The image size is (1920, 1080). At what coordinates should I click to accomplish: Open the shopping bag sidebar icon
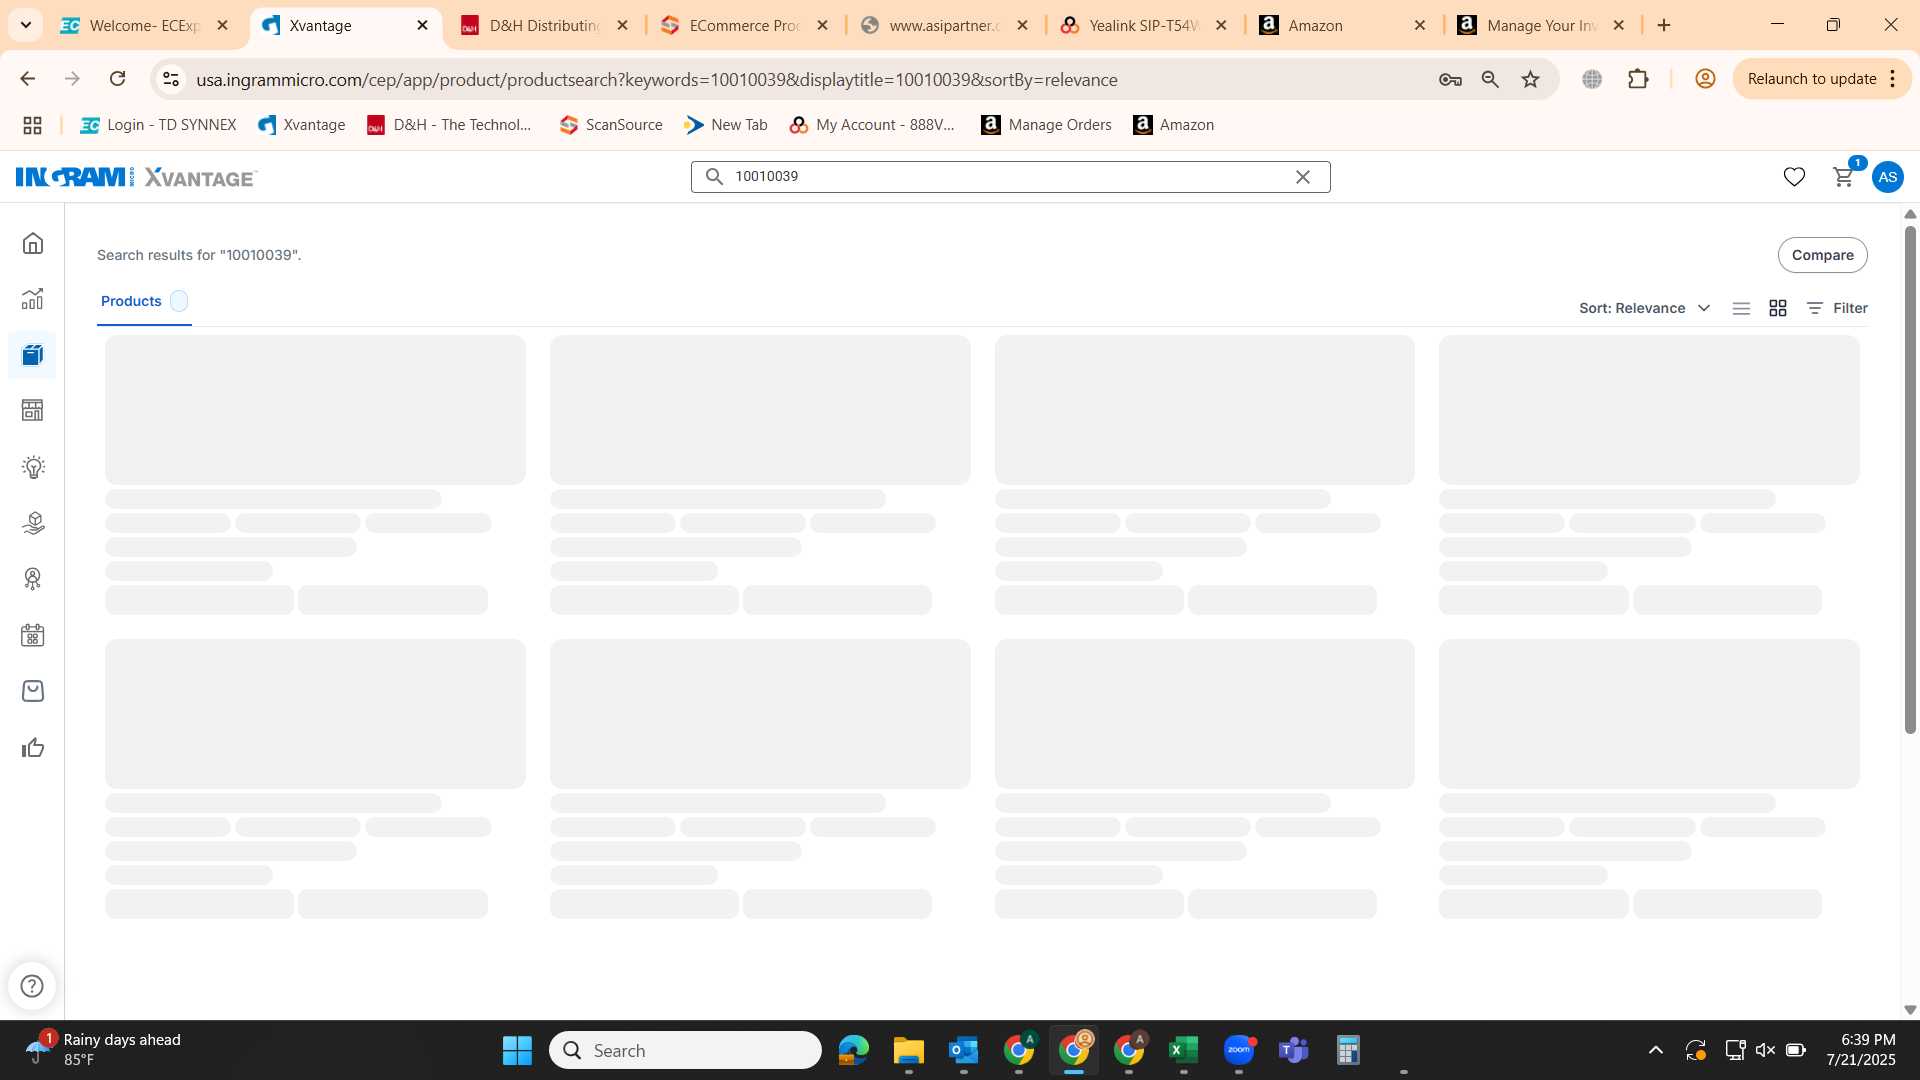point(33,691)
